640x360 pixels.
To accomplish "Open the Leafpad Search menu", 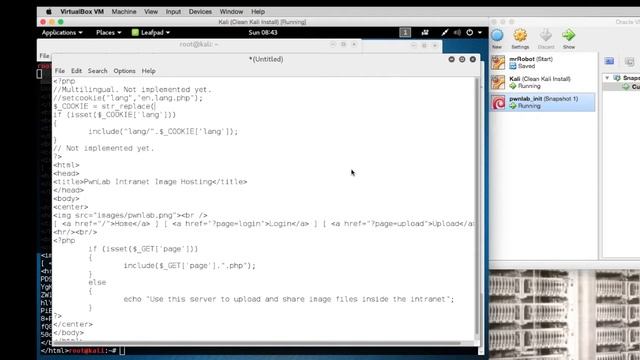I will 98,71.
